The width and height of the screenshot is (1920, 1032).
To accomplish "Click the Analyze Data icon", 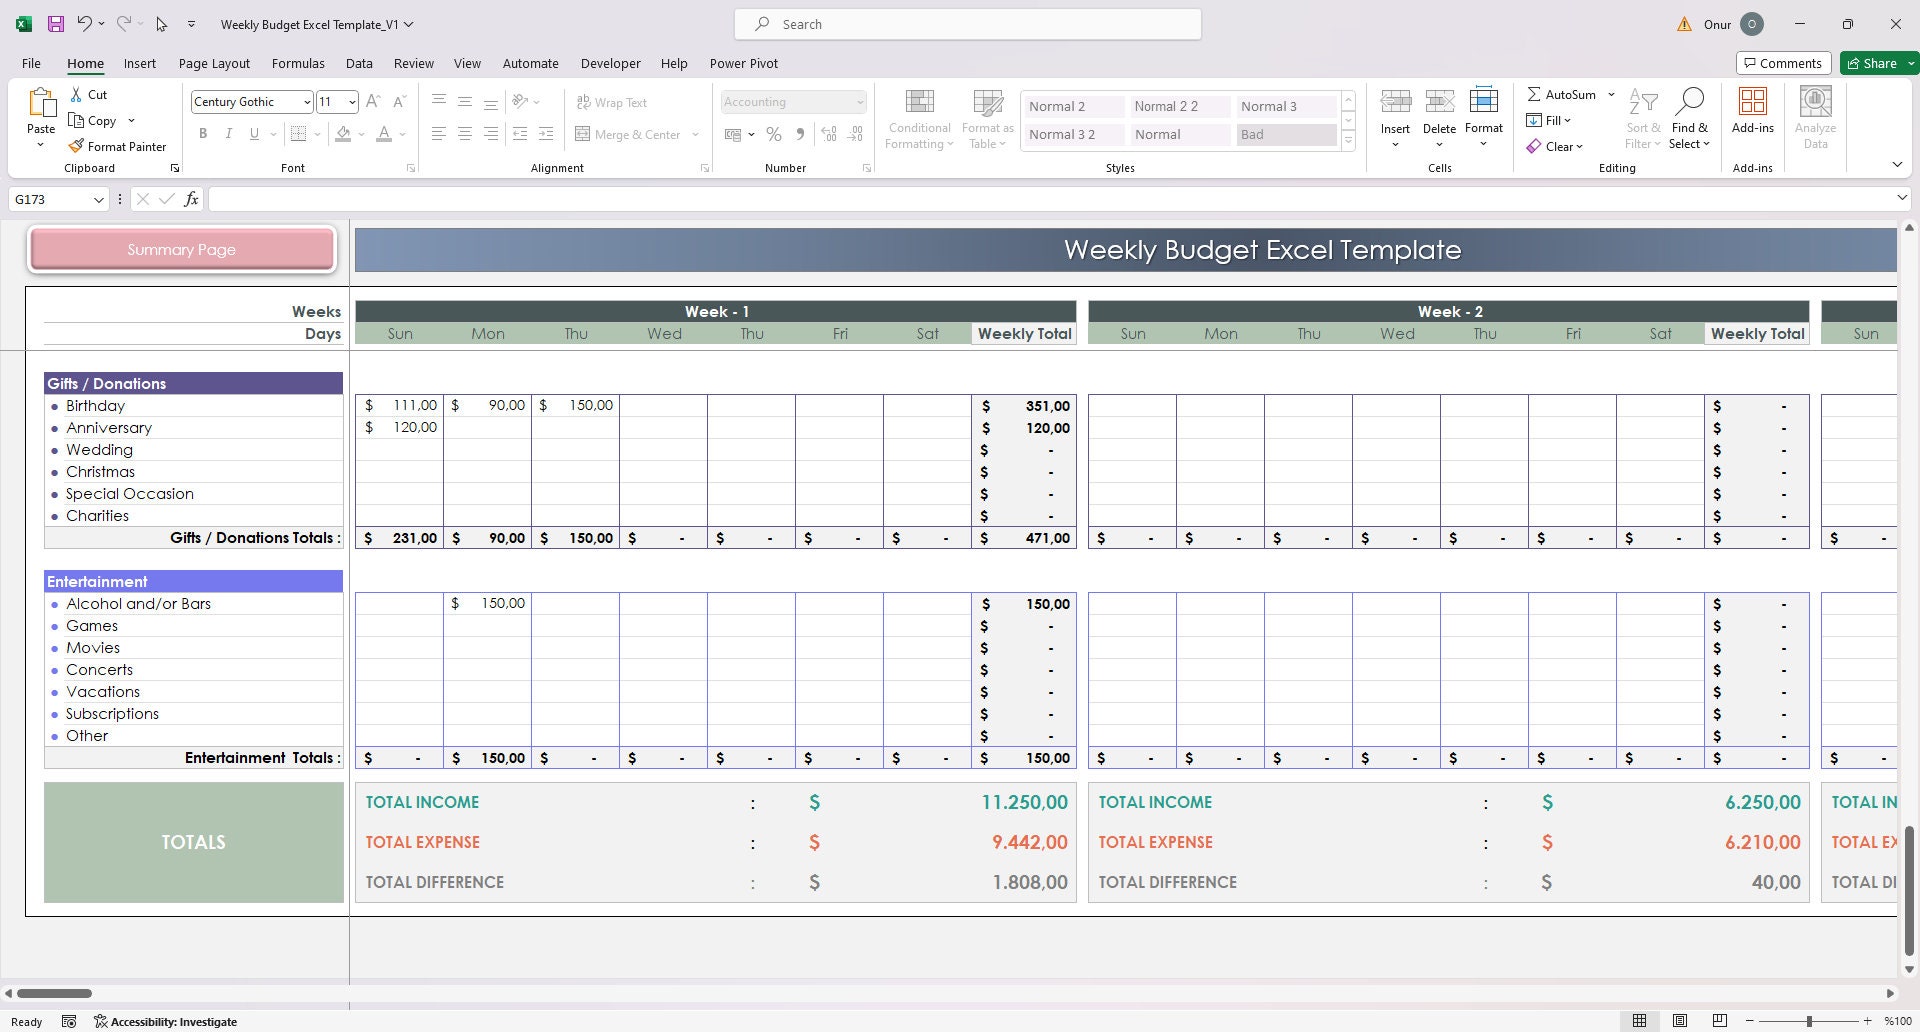I will click(1815, 101).
